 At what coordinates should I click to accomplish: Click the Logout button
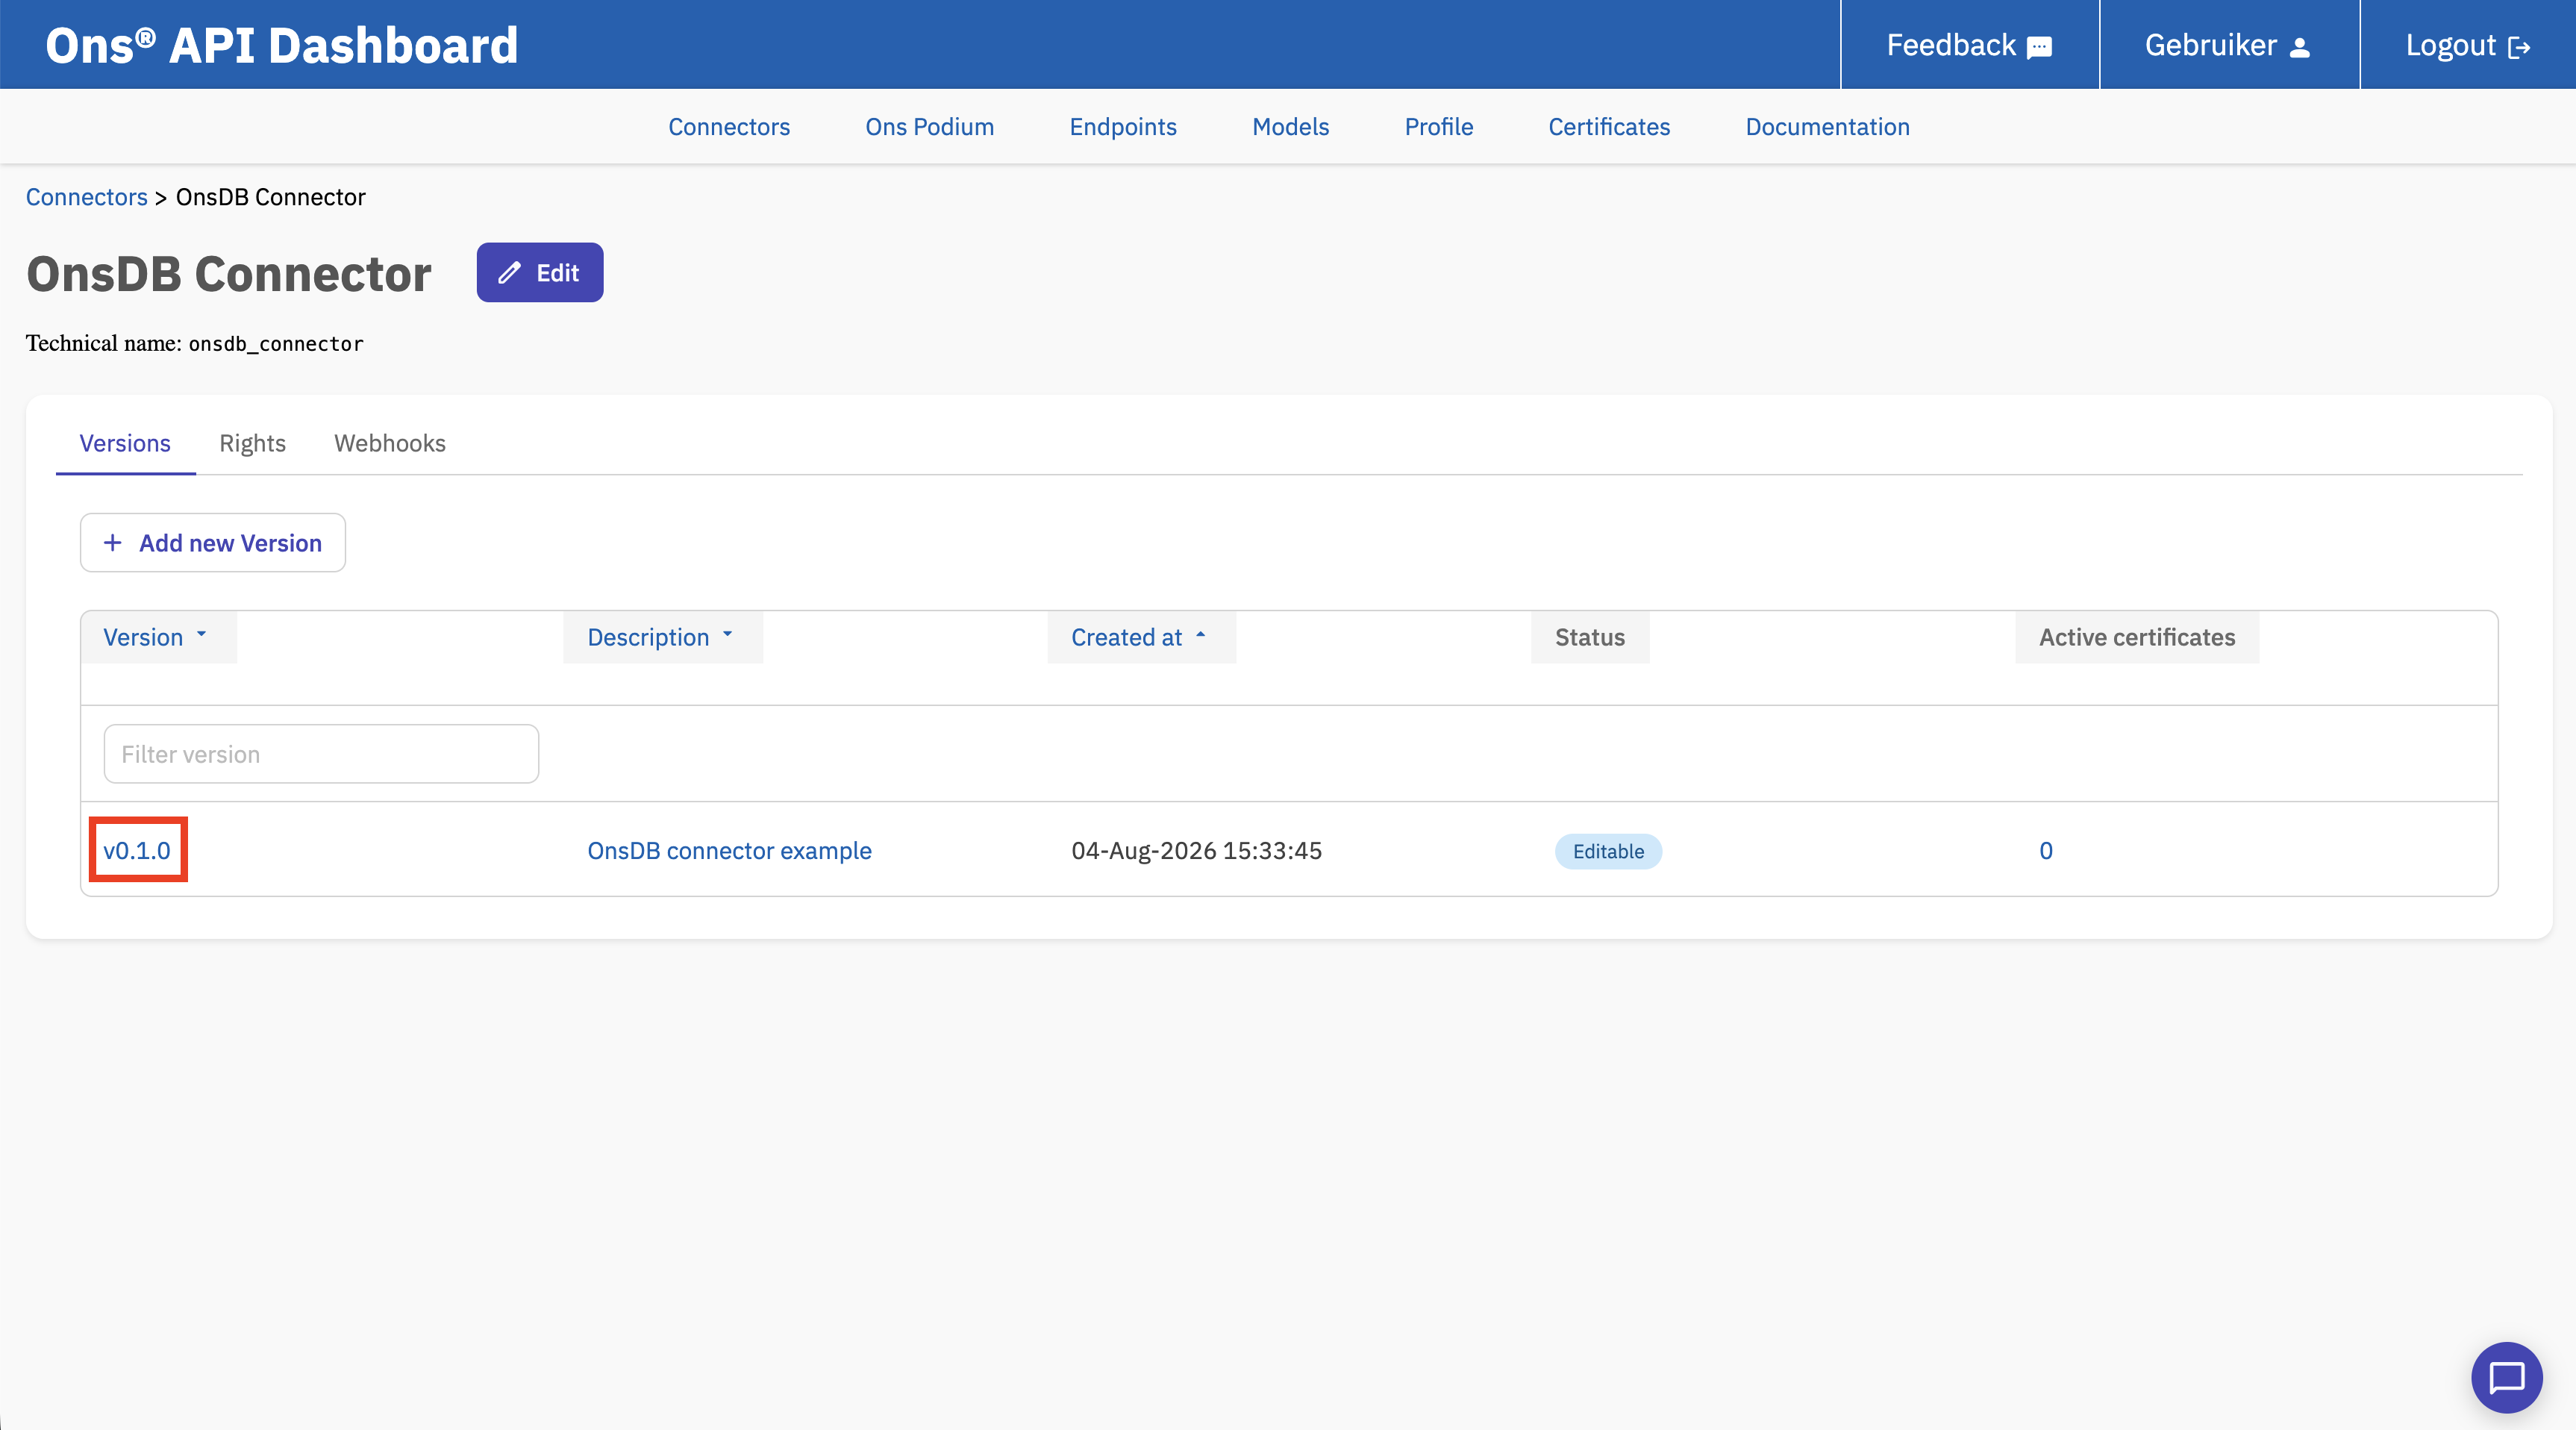[2467, 45]
